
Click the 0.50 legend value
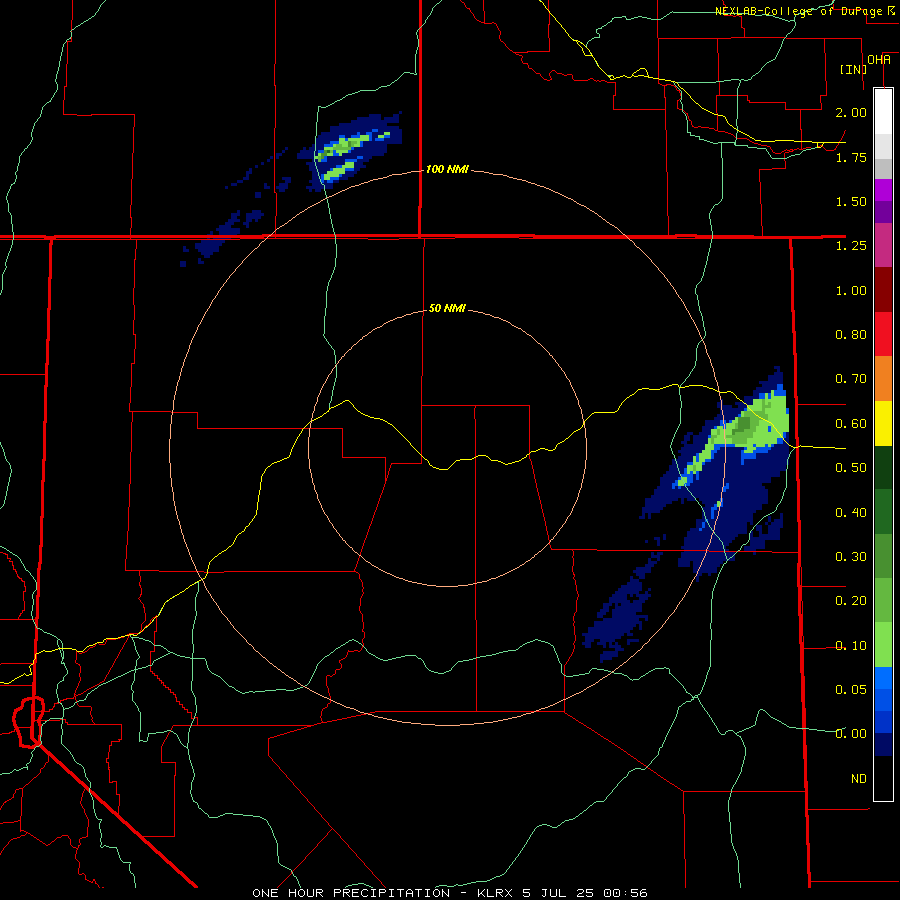(851, 468)
